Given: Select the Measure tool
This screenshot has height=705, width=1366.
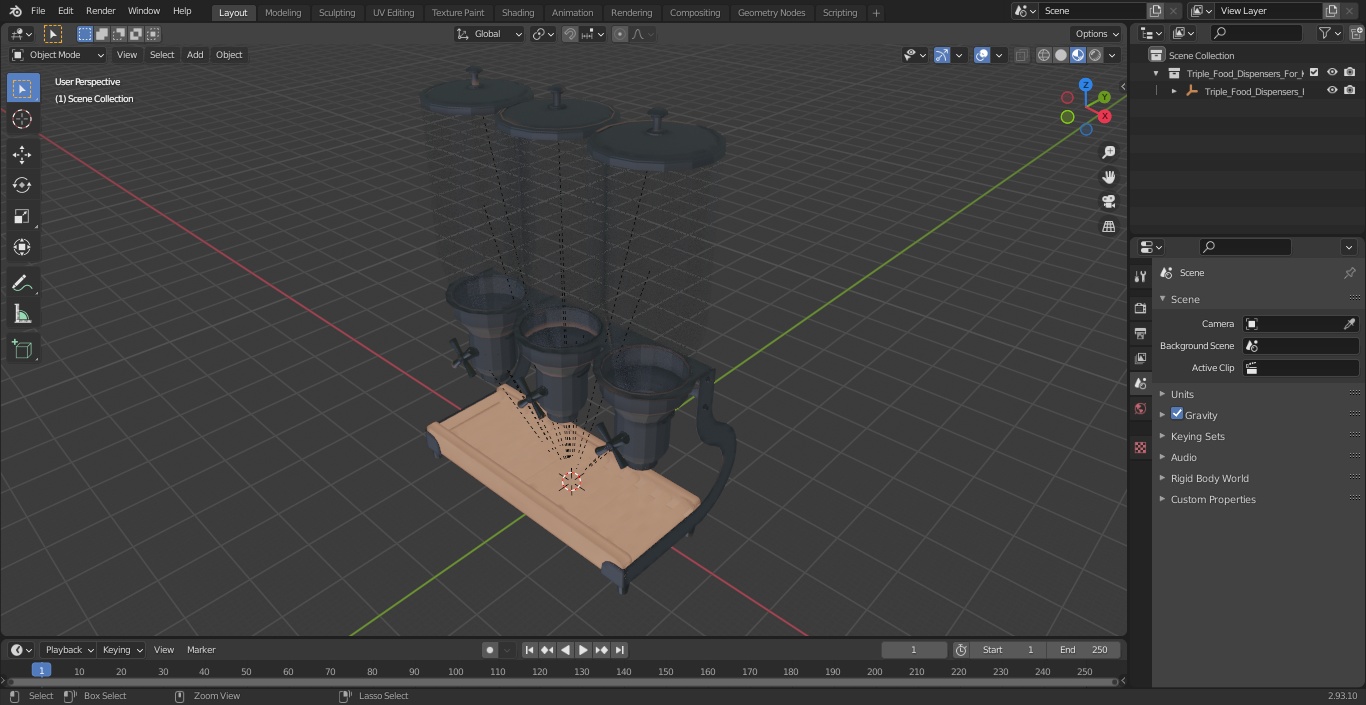Looking at the screenshot, I should (x=23, y=315).
